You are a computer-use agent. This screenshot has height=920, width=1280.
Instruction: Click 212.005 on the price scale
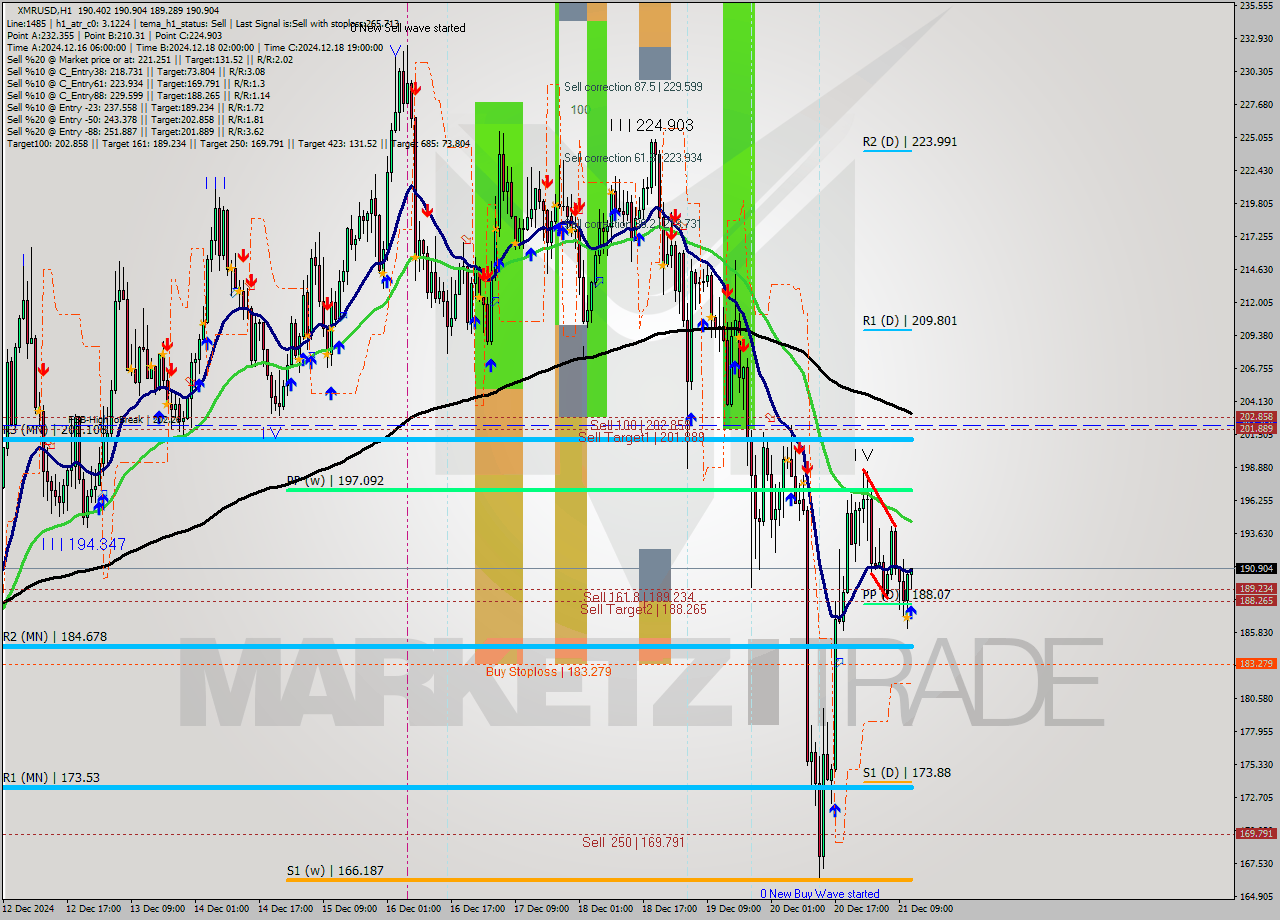[x=1256, y=302]
